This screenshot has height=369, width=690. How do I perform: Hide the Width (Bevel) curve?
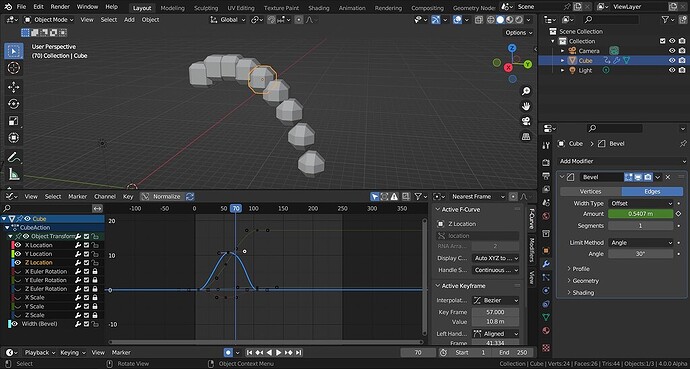pyautogui.click(x=15, y=324)
